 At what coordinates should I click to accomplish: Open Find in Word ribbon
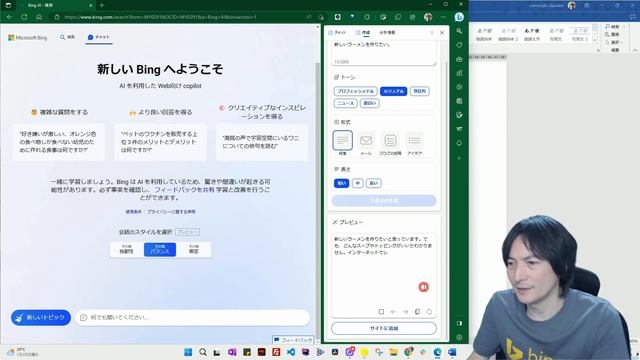(x=612, y=27)
